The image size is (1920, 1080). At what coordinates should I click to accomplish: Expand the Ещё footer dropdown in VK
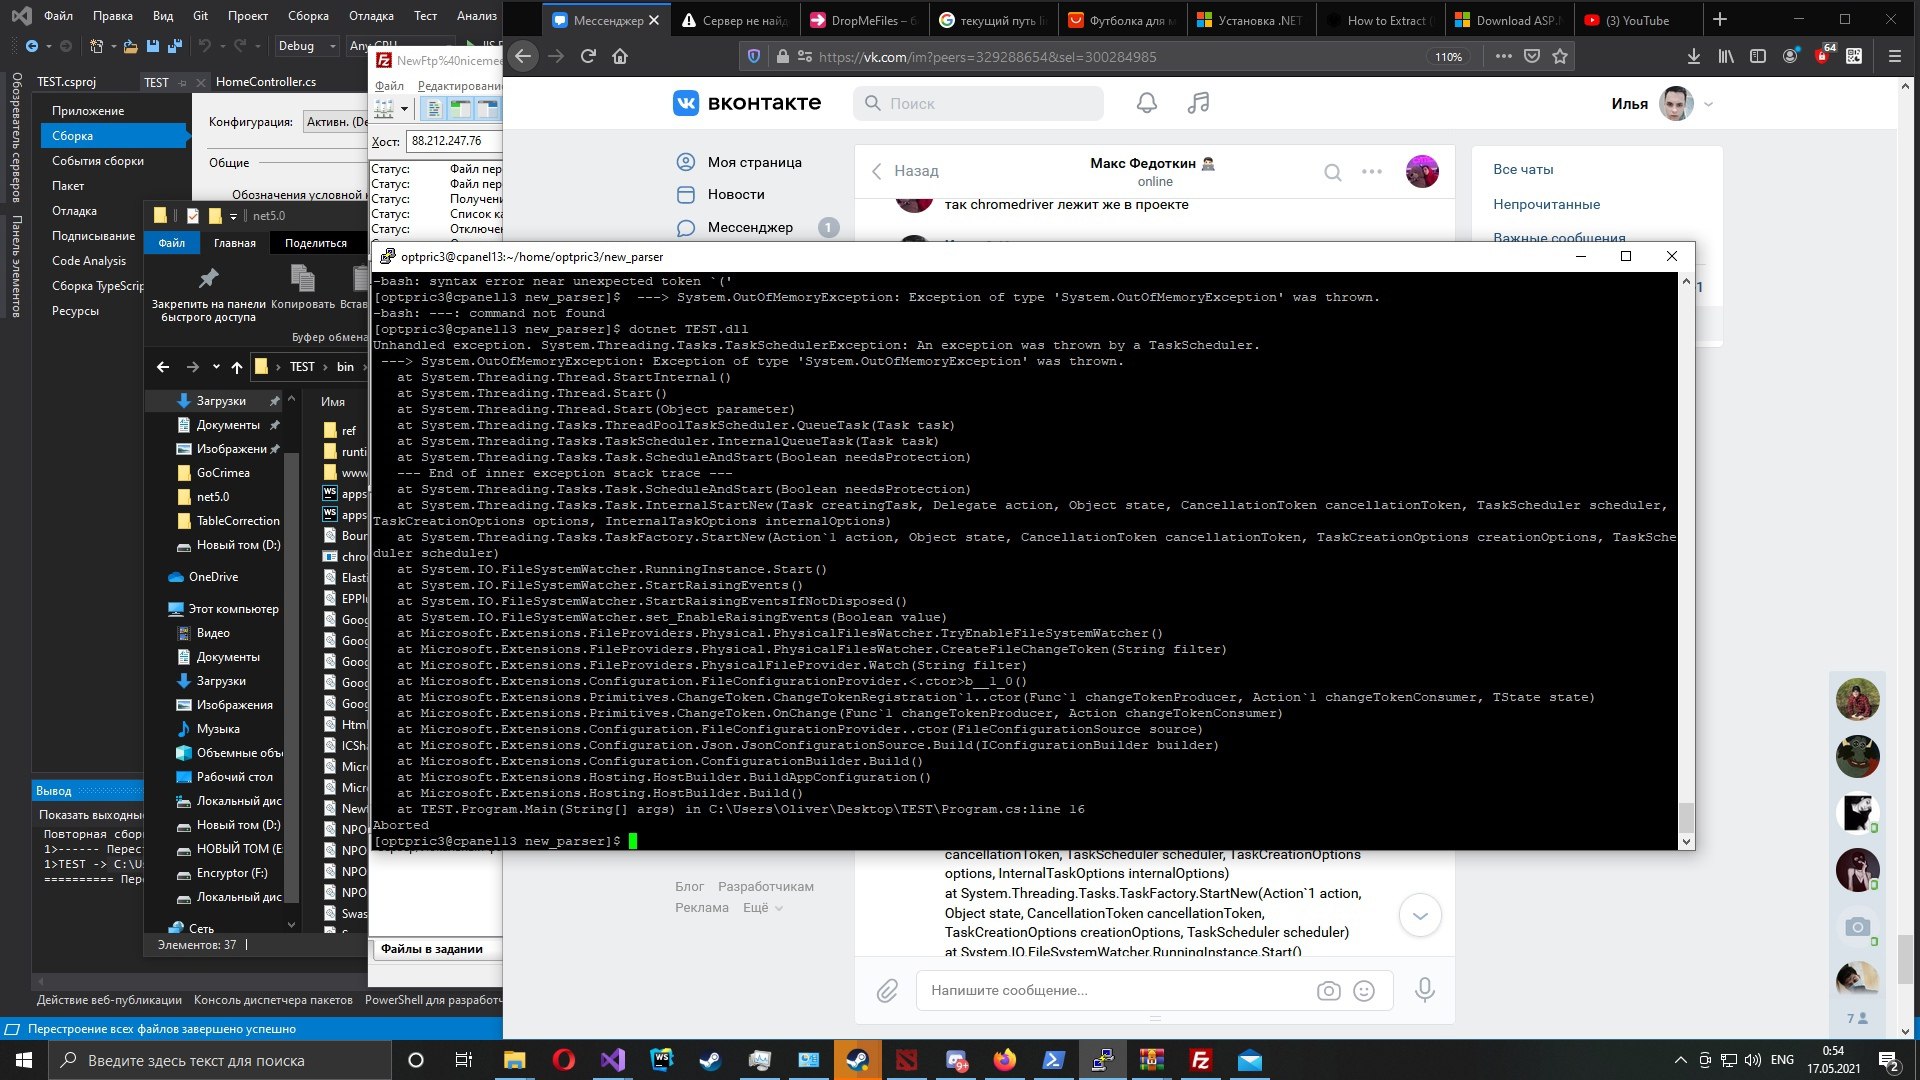pyautogui.click(x=763, y=908)
